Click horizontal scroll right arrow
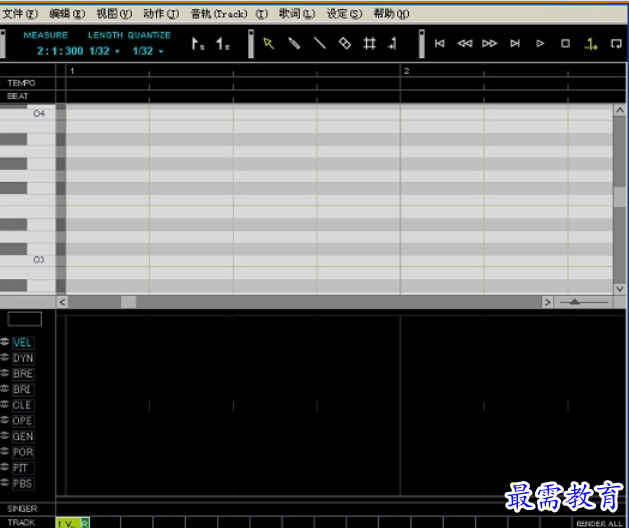Screen dimensions: 629x528 (x=547, y=302)
